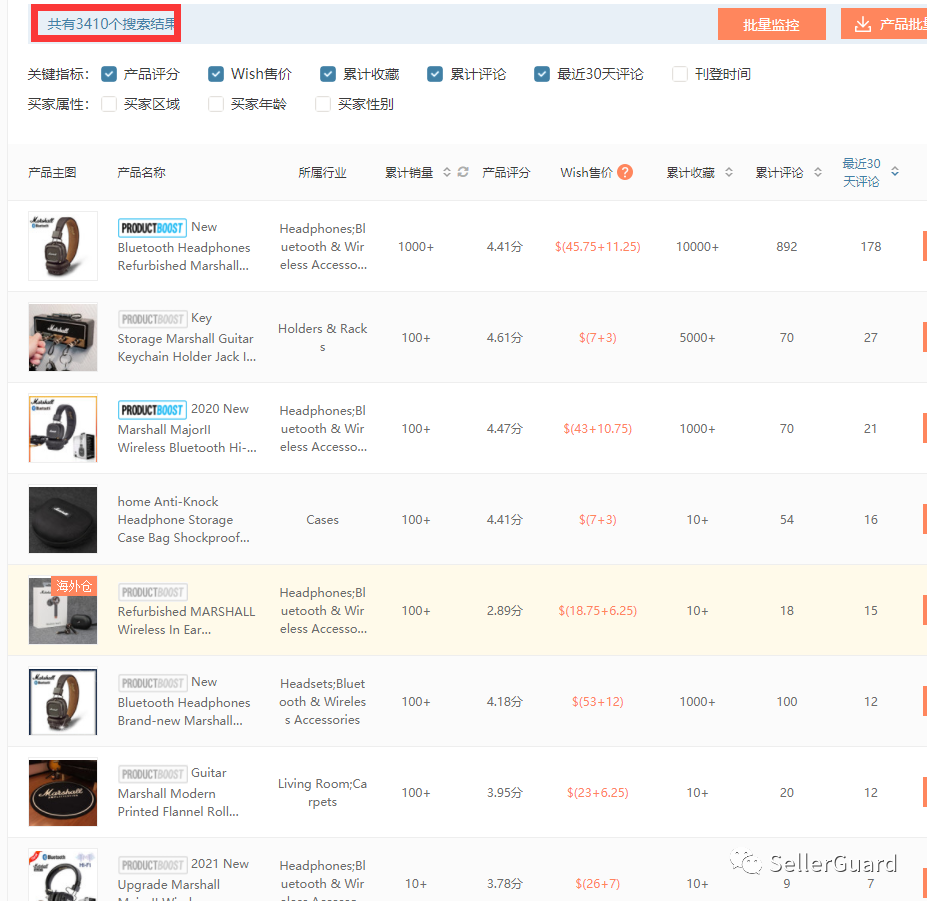Click price $(45.75+11.25)
Screen dimensions: 927x901
[598, 247]
